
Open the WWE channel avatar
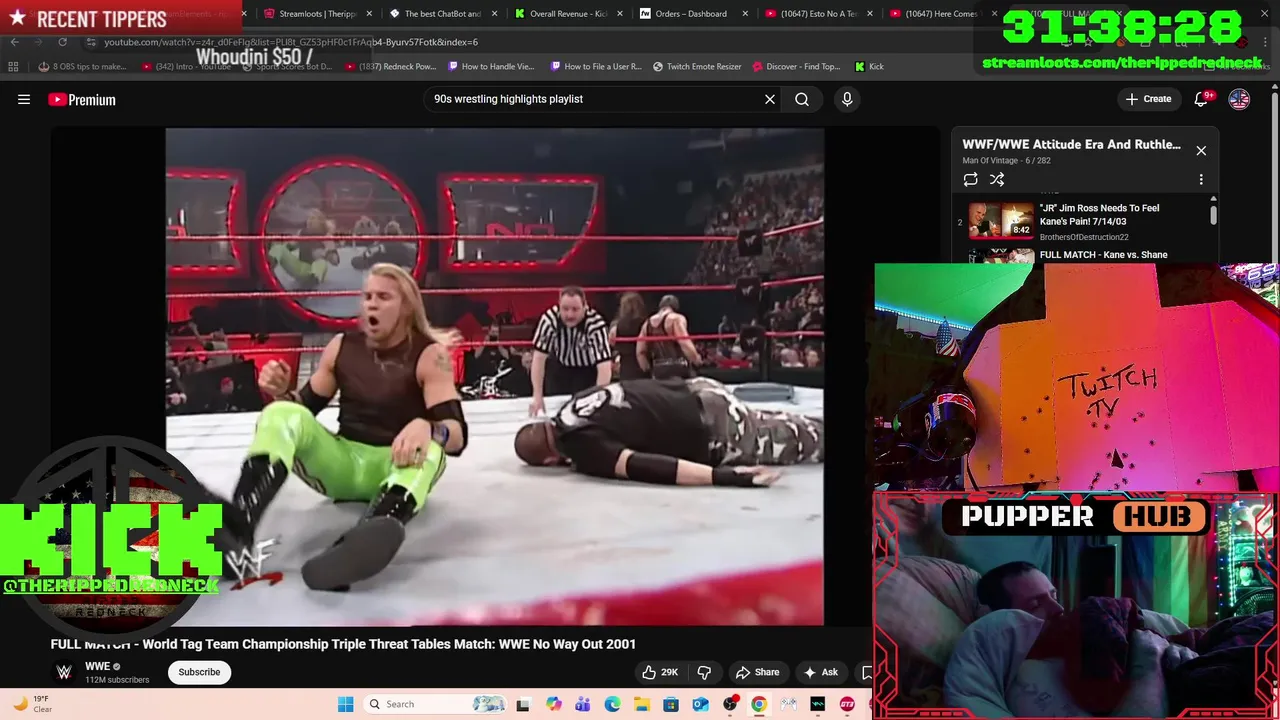coord(64,672)
